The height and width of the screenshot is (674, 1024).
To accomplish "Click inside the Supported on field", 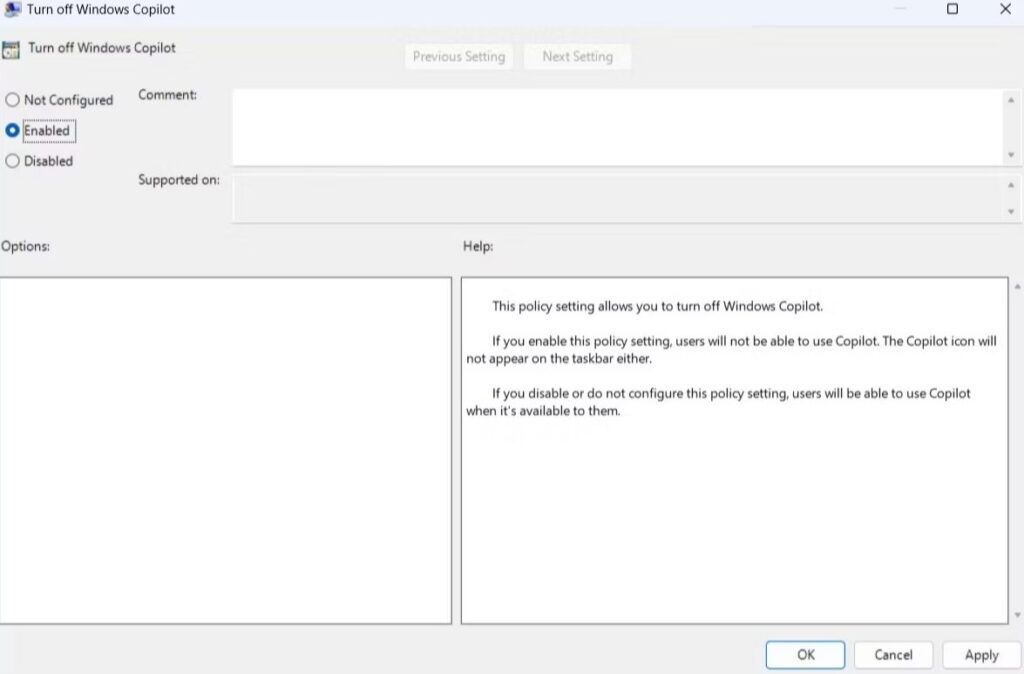I will 615,199.
